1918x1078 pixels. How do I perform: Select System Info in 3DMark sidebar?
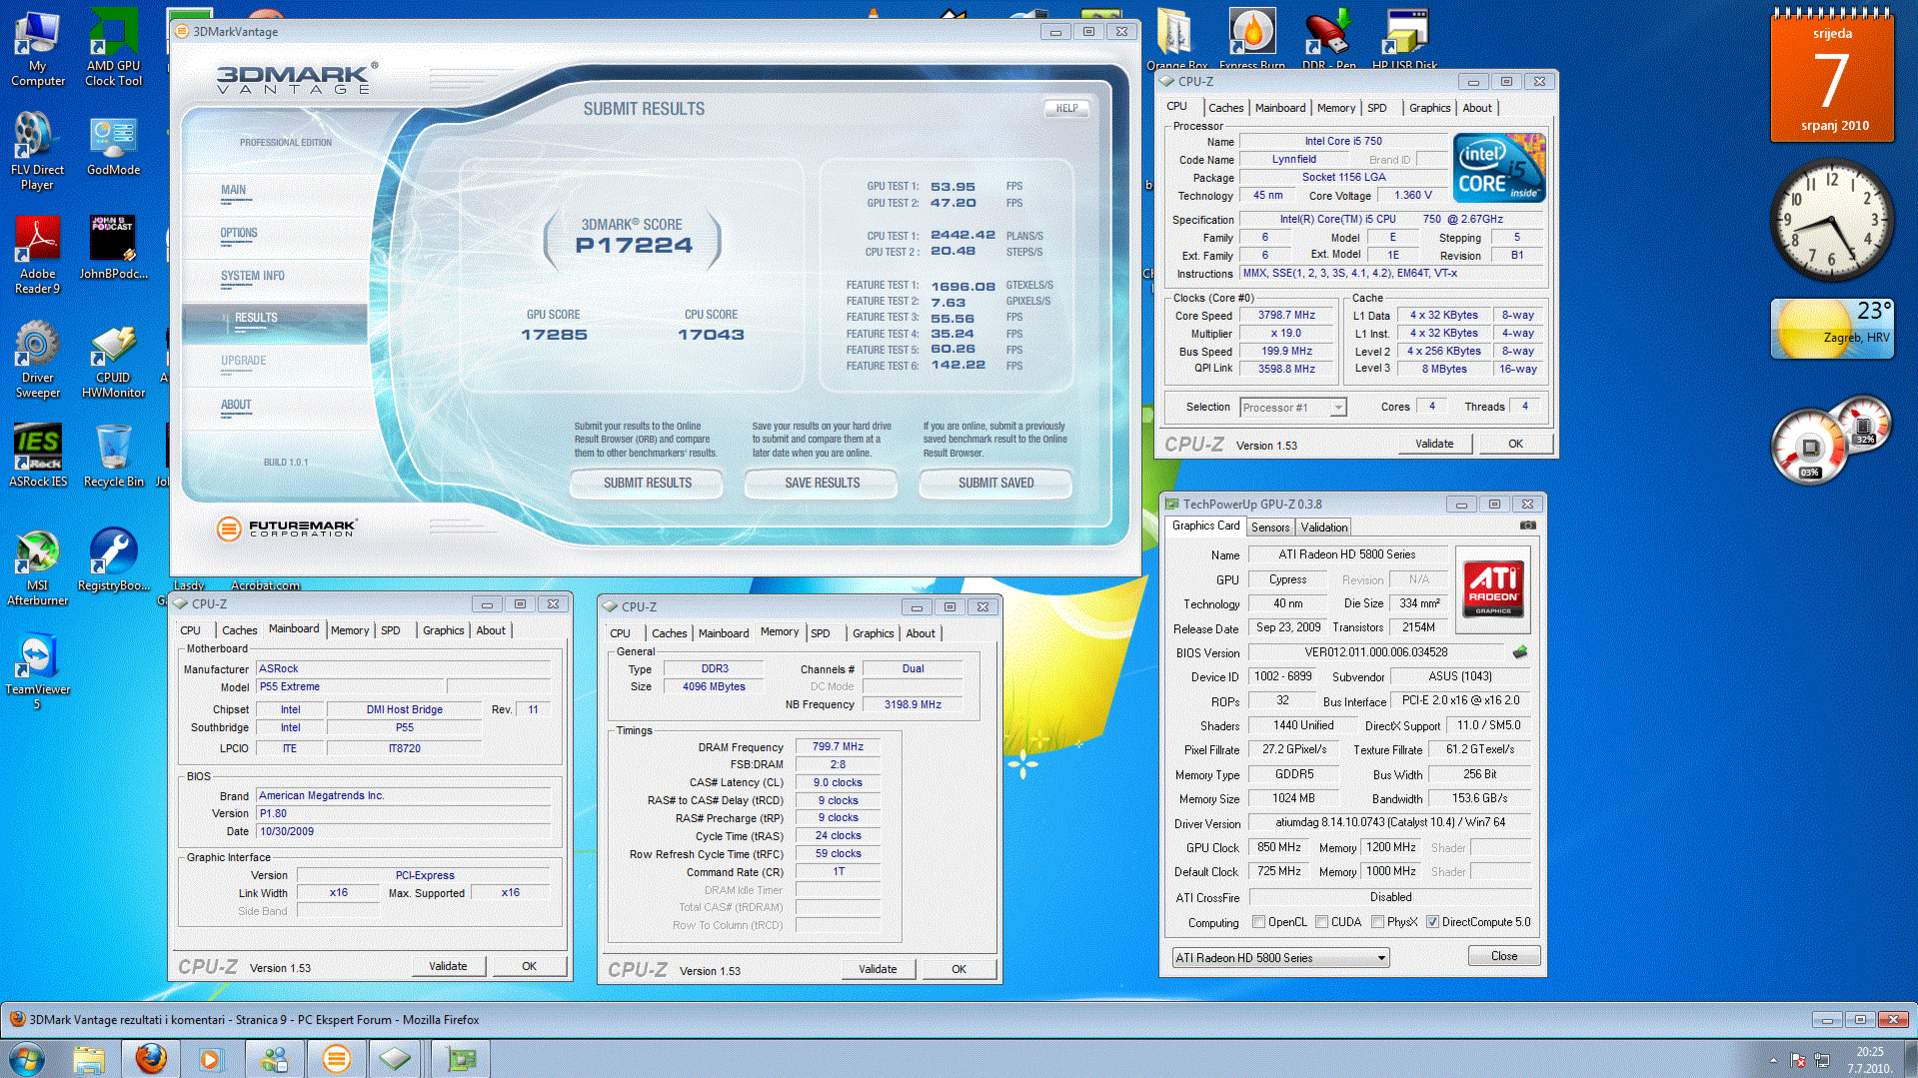[x=252, y=276]
